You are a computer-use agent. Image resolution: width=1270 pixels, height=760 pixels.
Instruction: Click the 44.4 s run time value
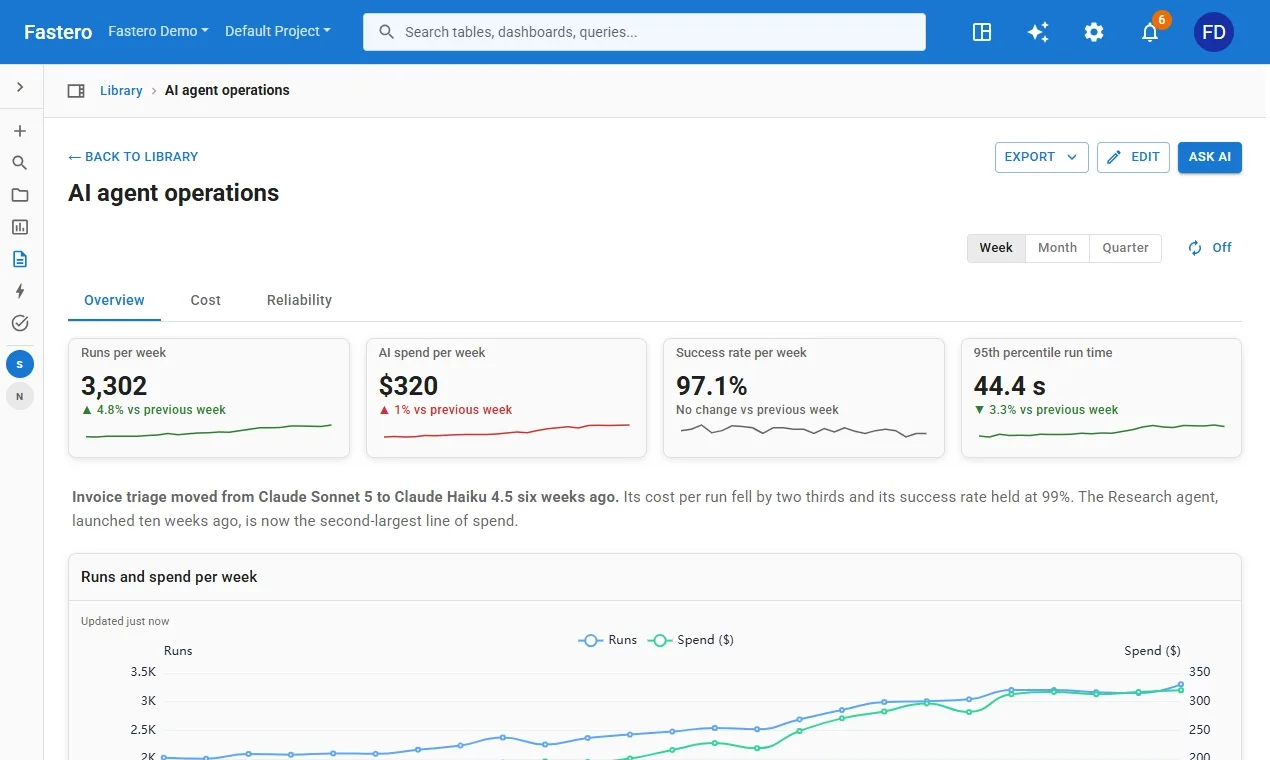coord(1010,385)
